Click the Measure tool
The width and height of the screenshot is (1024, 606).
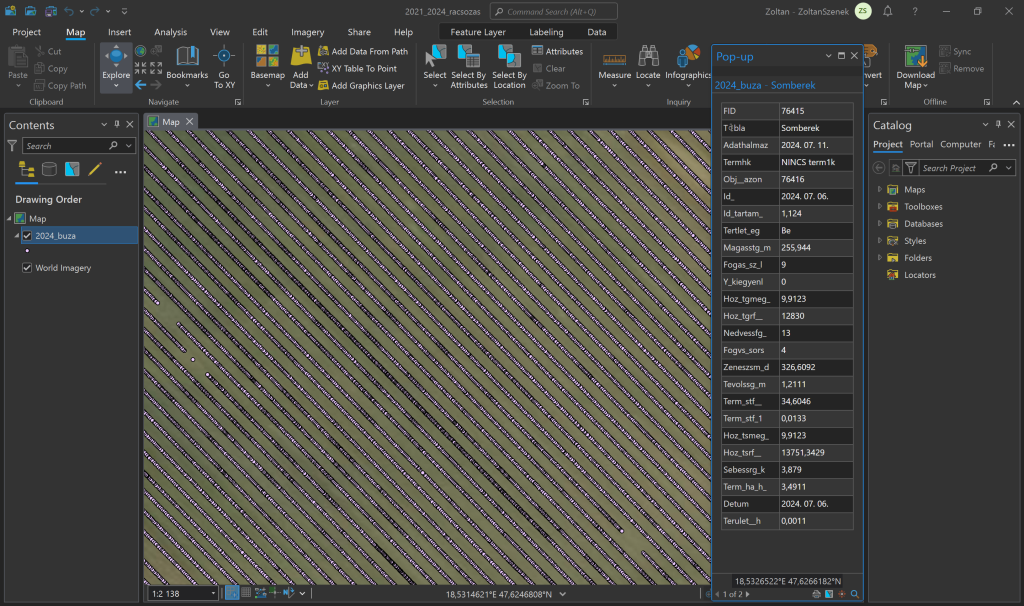[x=614, y=58]
